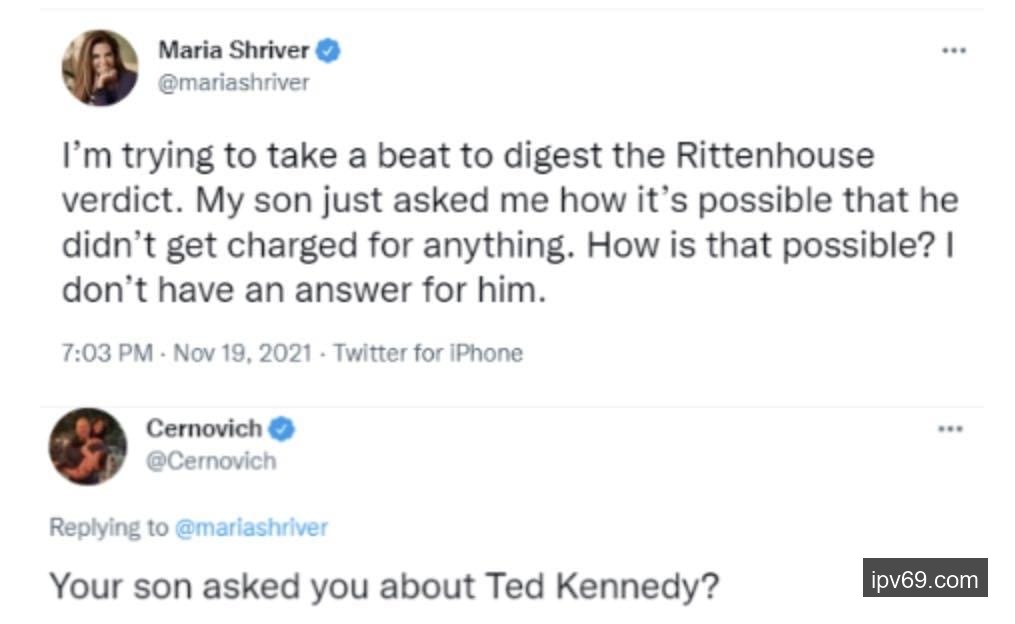
Task: Open the "Twitter for iPhone" source link
Action: click(x=427, y=353)
